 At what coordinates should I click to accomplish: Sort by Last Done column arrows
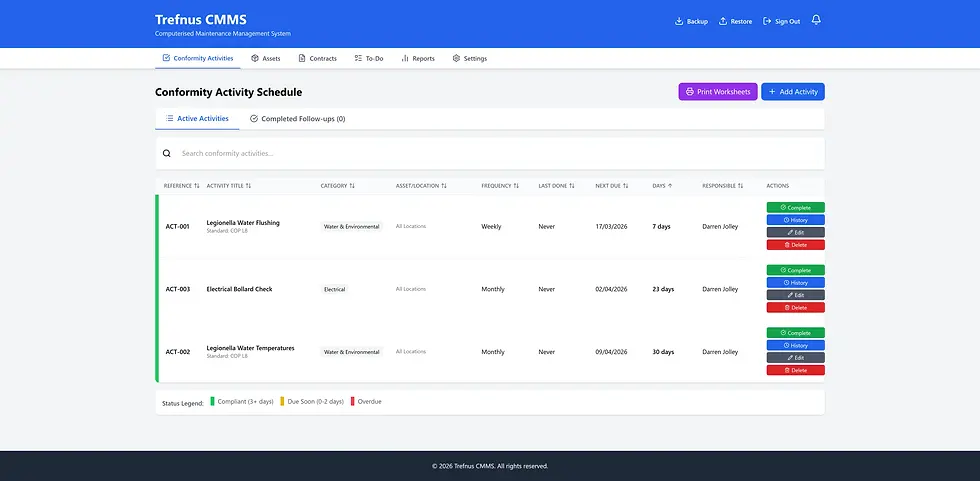click(572, 186)
